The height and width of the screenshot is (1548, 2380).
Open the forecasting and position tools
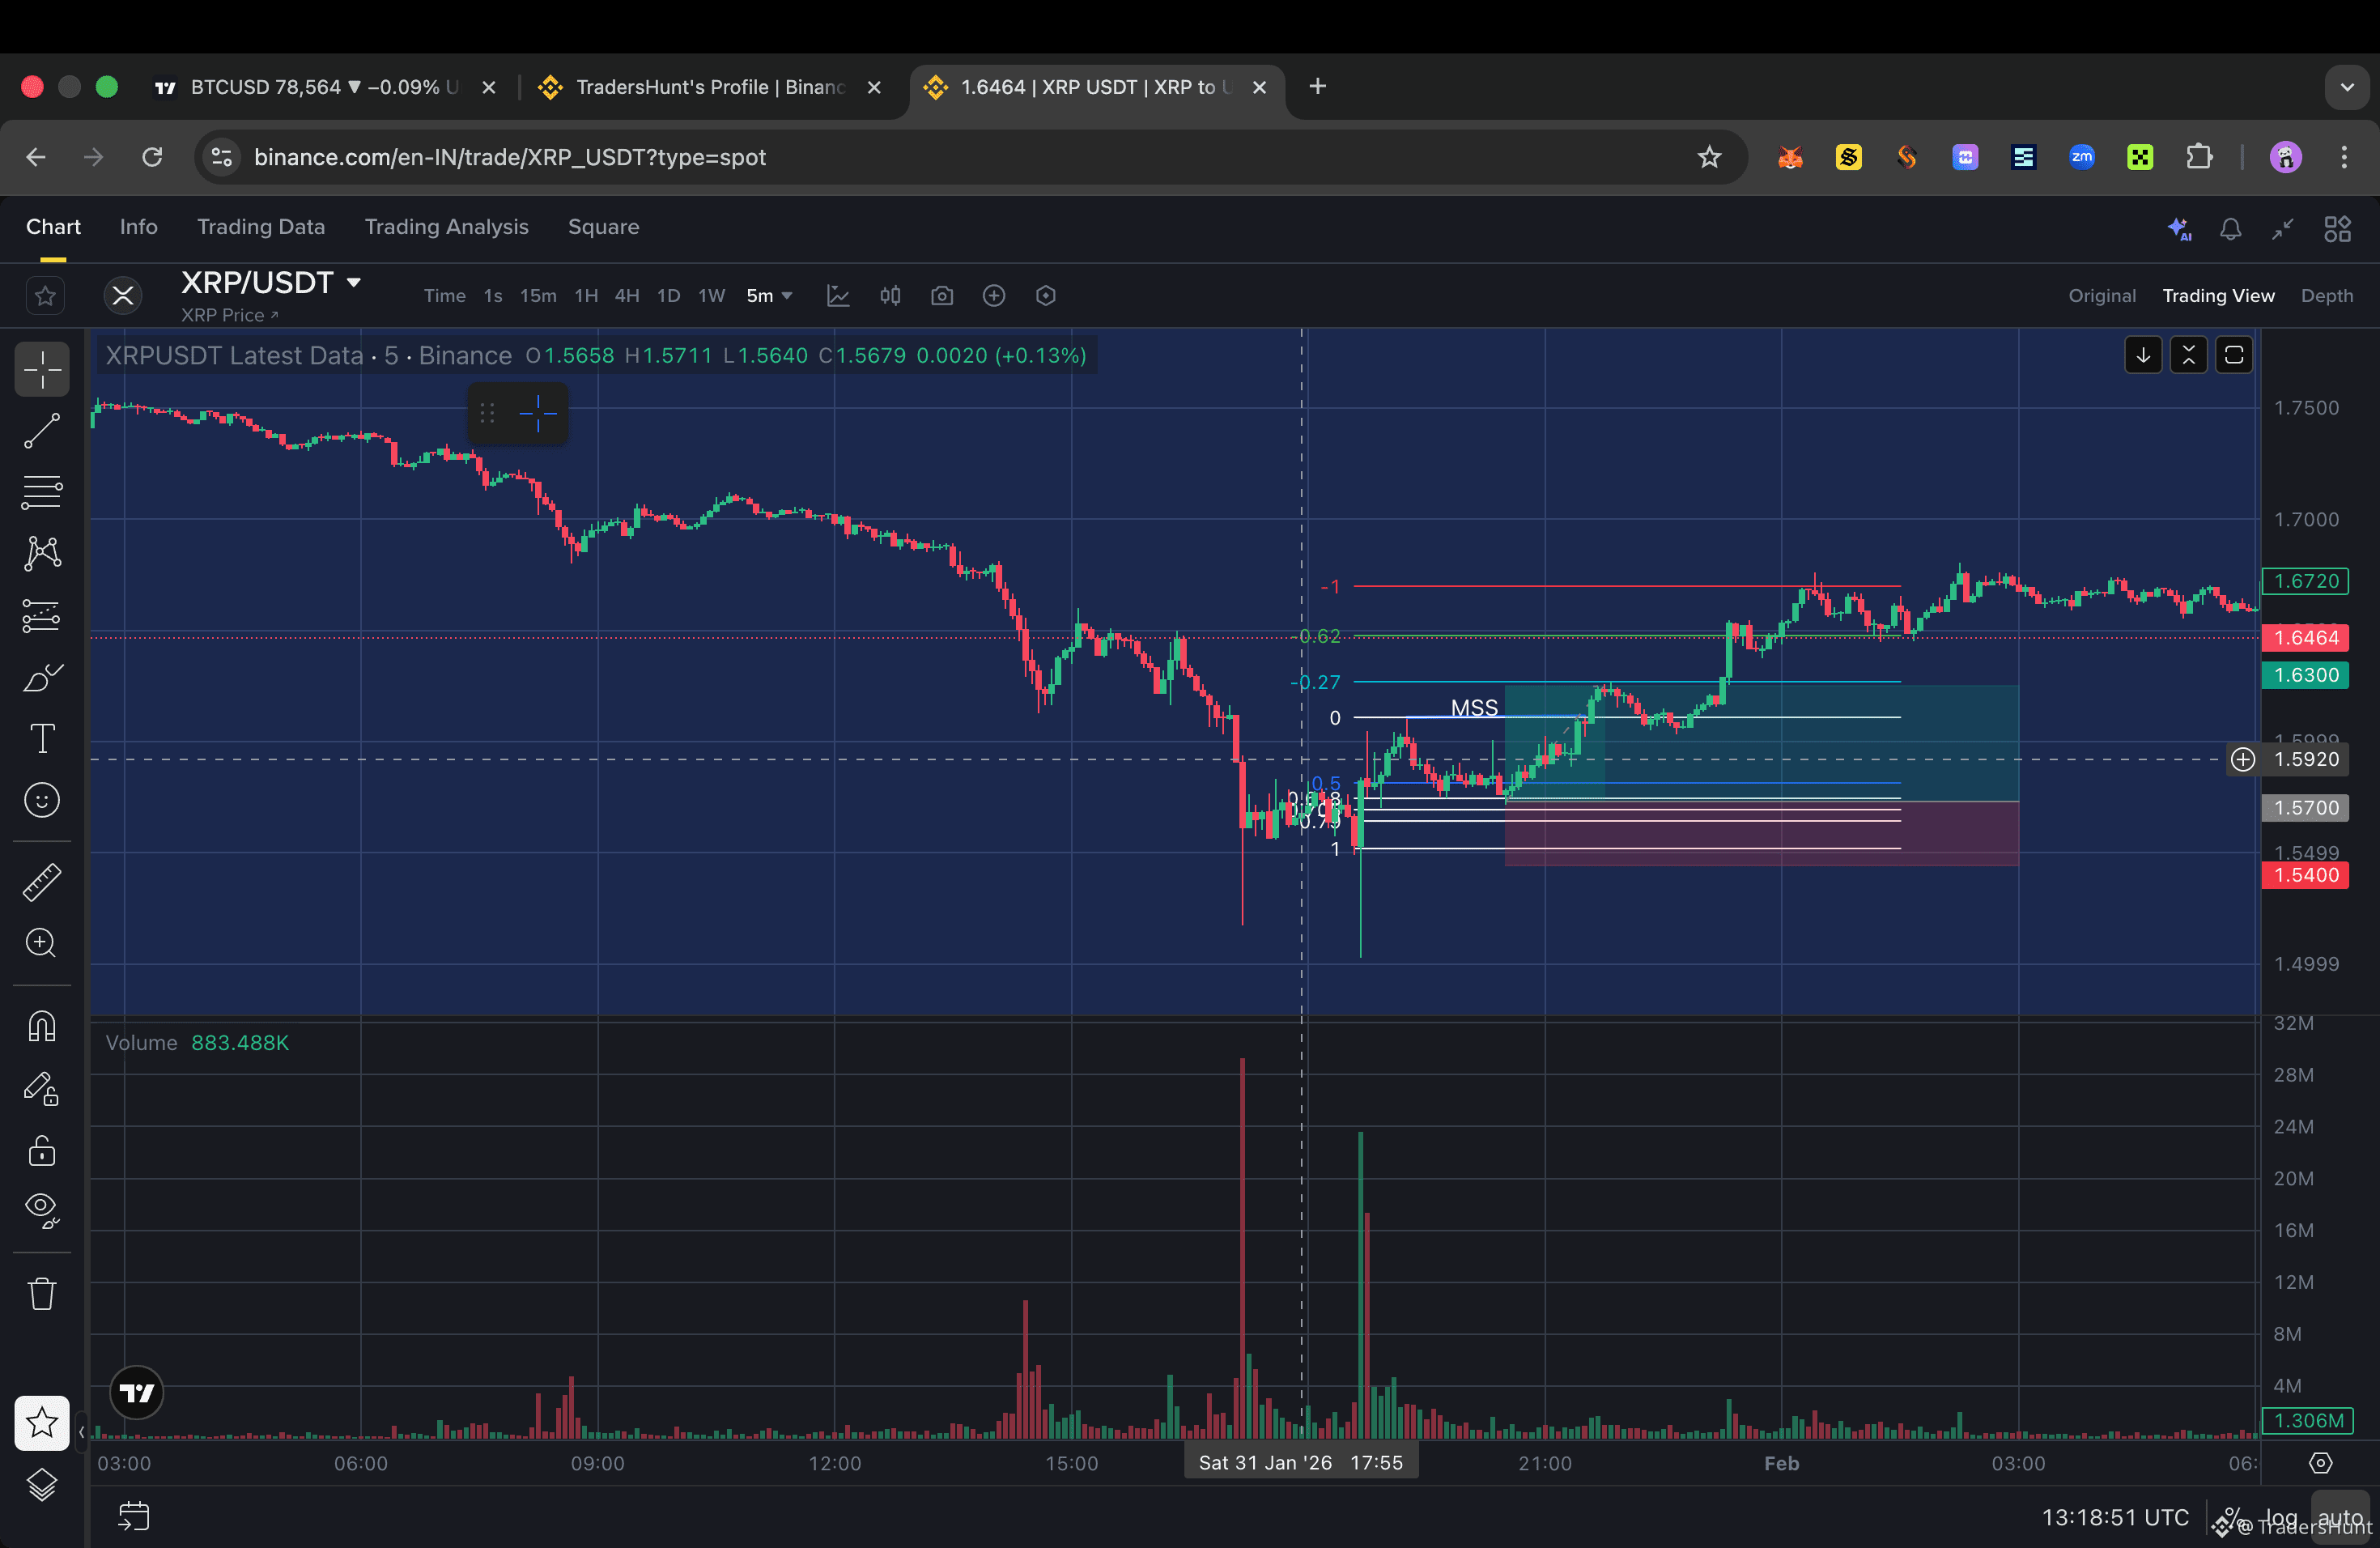point(42,616)
